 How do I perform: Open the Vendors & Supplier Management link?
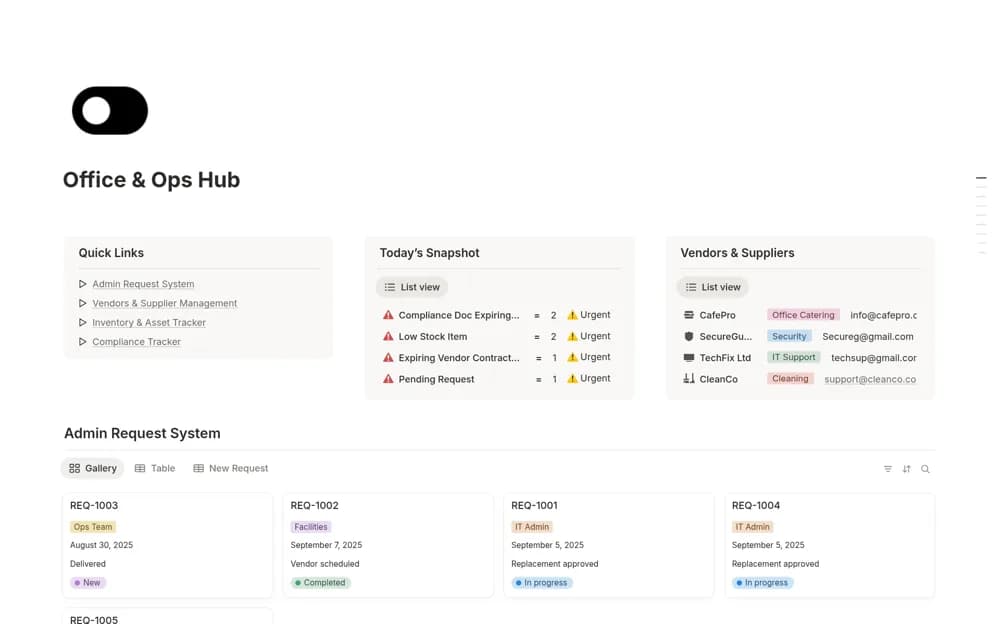pyautogui.click(x=165, y=303)
